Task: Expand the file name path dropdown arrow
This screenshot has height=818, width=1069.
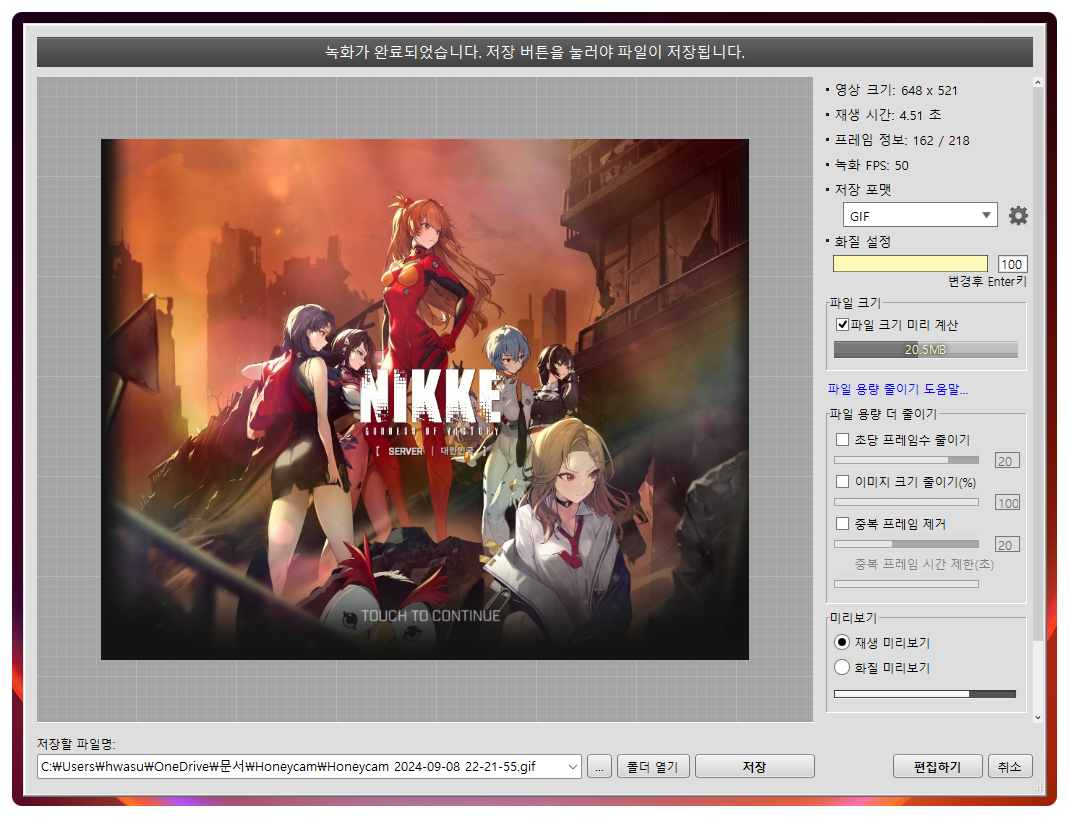Action: [x=572, y=767]
